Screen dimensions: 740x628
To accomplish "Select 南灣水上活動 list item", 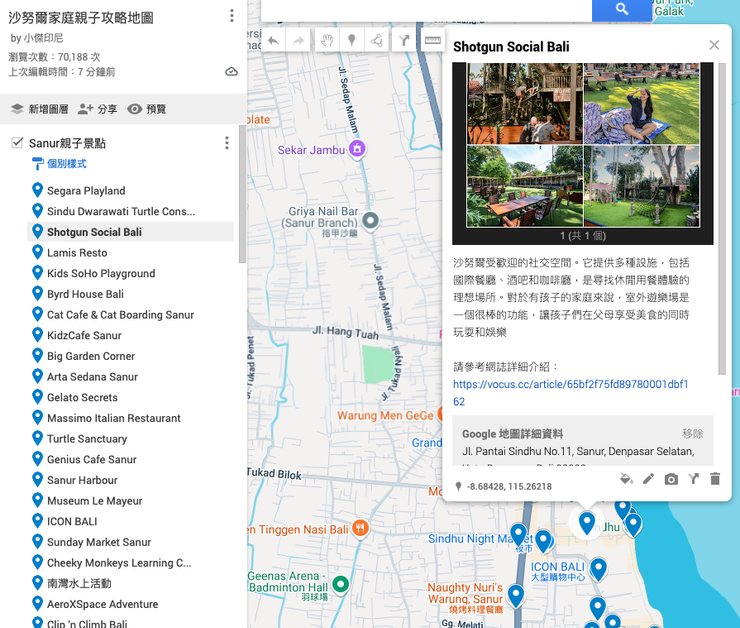I will coord(130,583).
